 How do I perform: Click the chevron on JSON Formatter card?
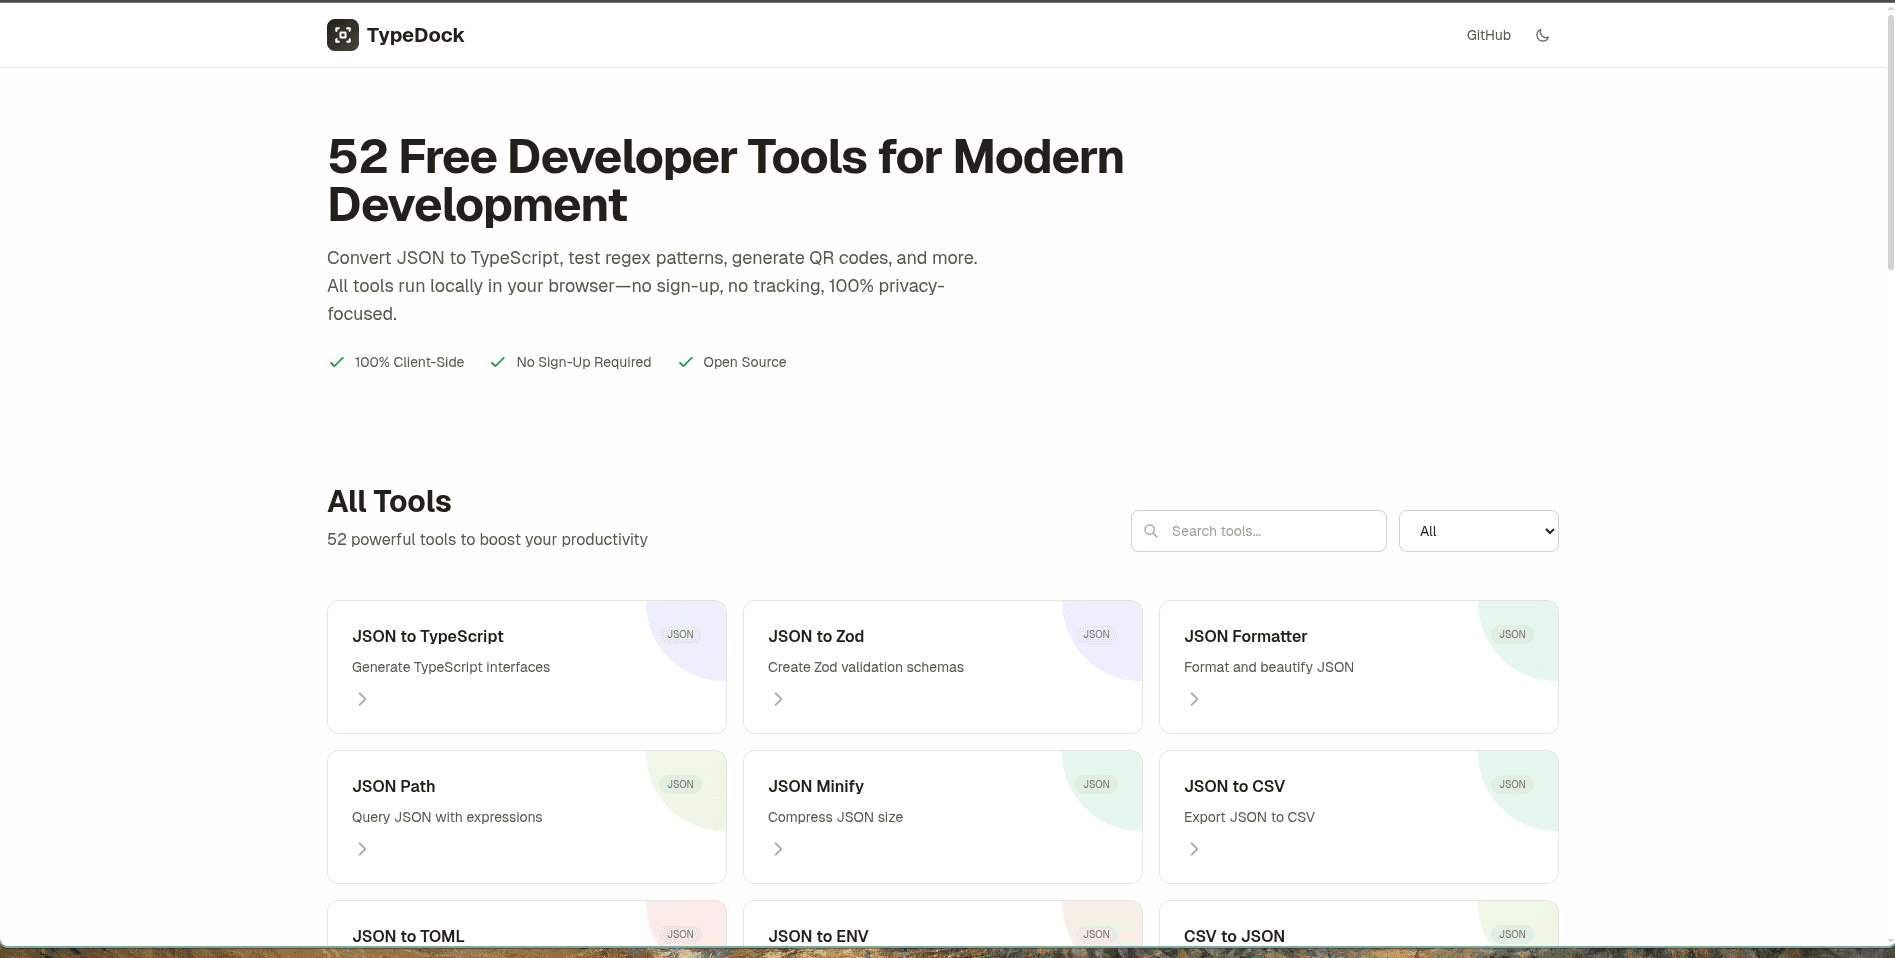(x=1194, y=699)
